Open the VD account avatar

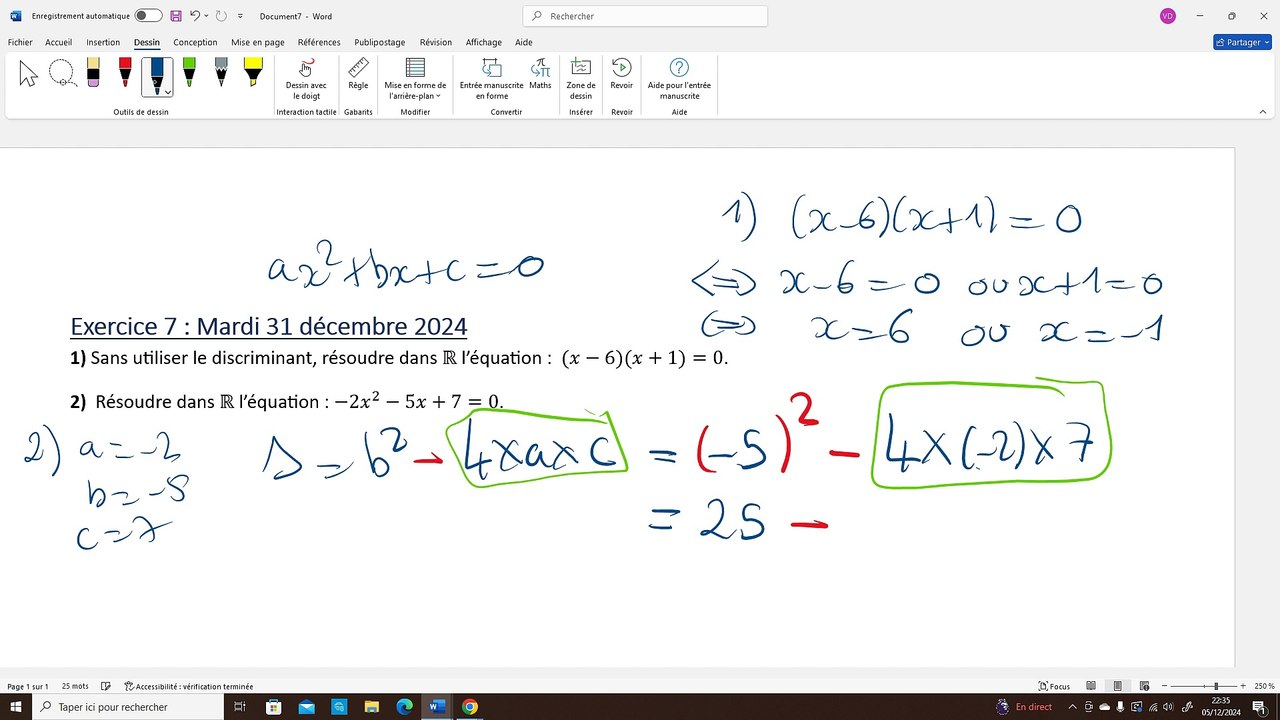tap(1168, 16)
